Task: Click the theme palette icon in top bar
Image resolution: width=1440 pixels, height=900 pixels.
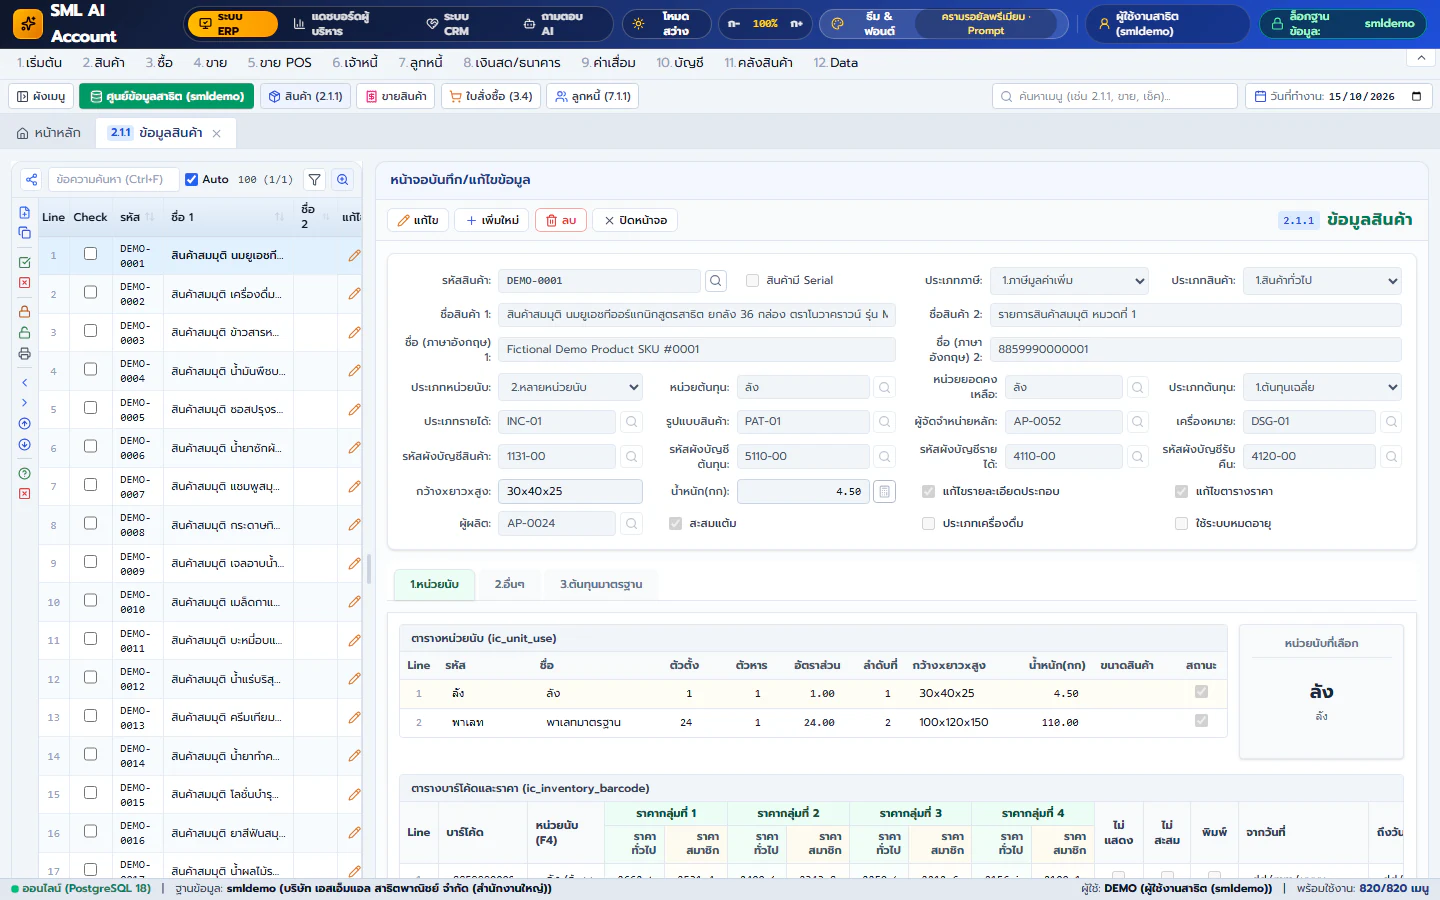Action: click(x=838, y=23)
